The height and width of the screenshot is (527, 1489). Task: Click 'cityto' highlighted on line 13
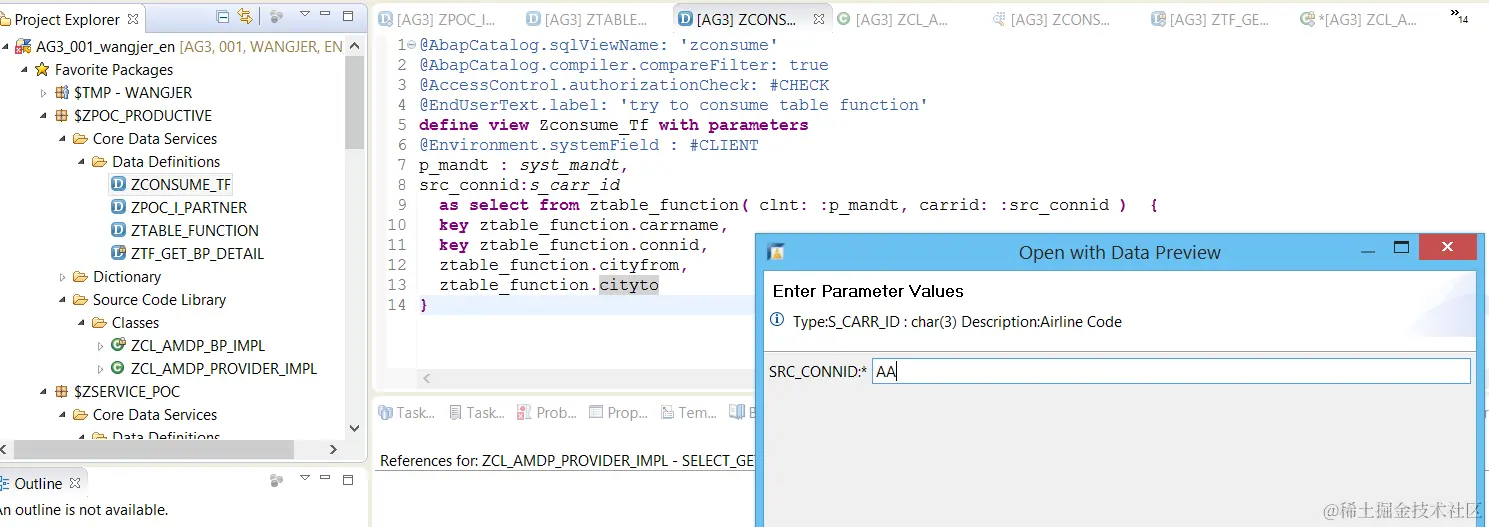[x=629, y=285]
